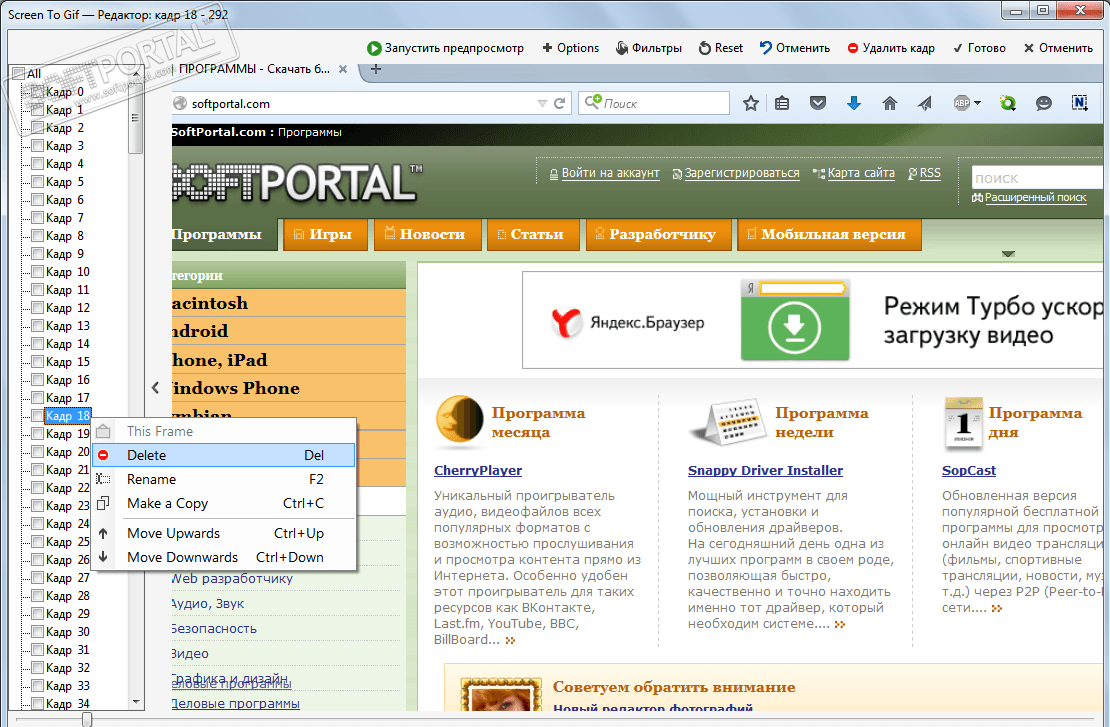The height and width of the screenshot is (727, 1110).
Task: Click the browser bookmarks list icon
Action: click(x=782, y=103)
